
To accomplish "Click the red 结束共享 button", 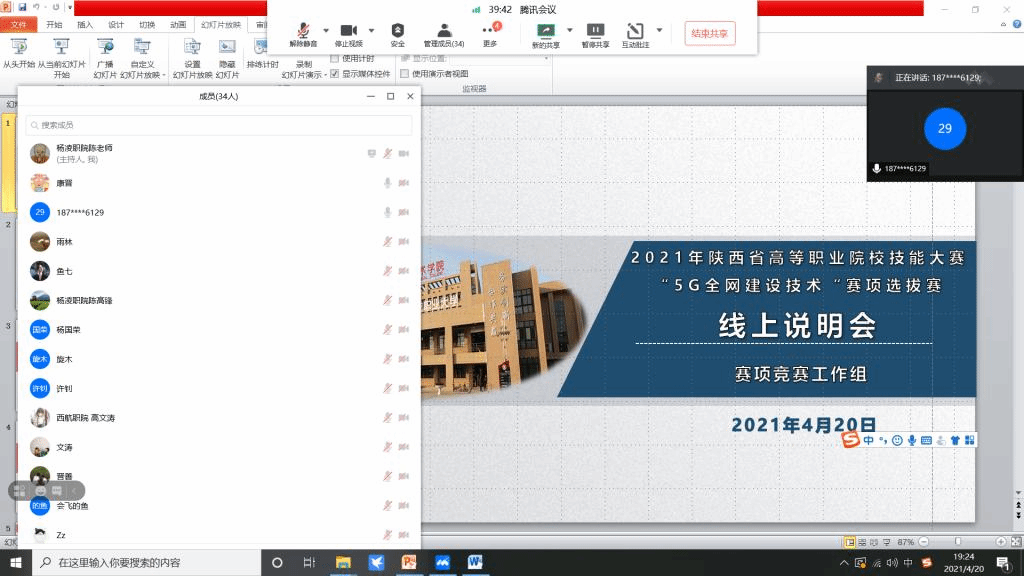I will 709,33.
